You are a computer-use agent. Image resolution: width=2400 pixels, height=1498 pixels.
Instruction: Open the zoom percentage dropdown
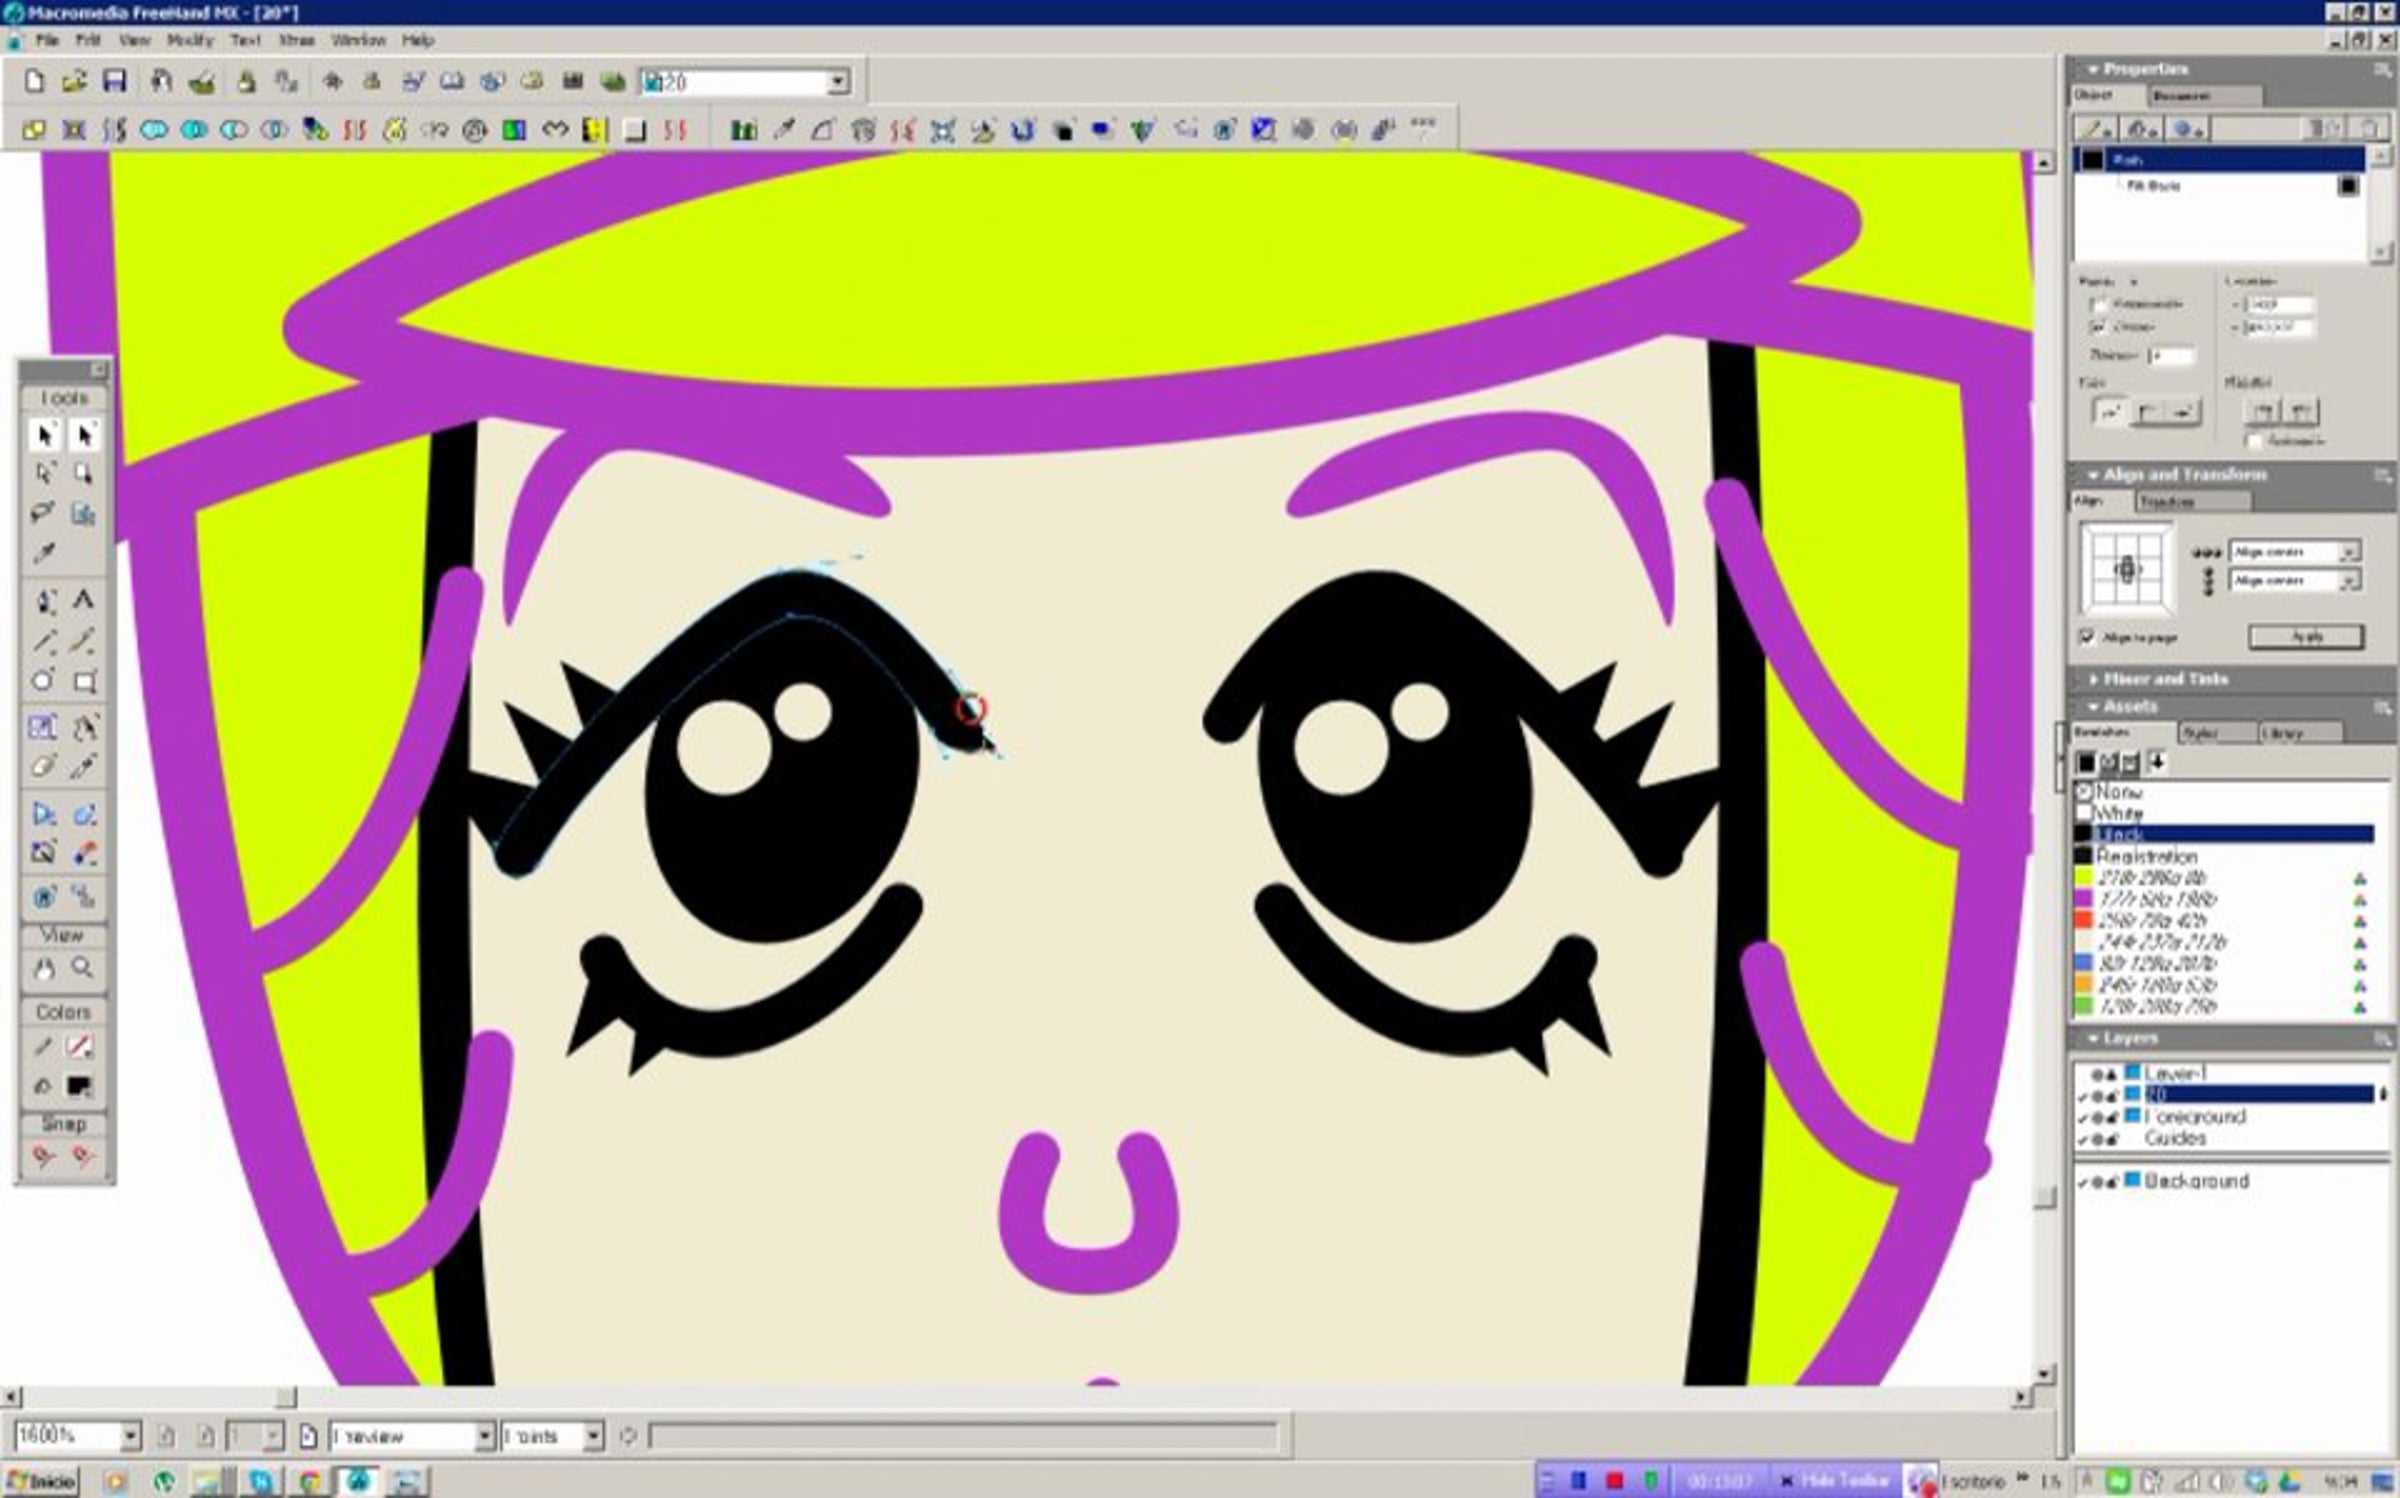pos(130,1436)
